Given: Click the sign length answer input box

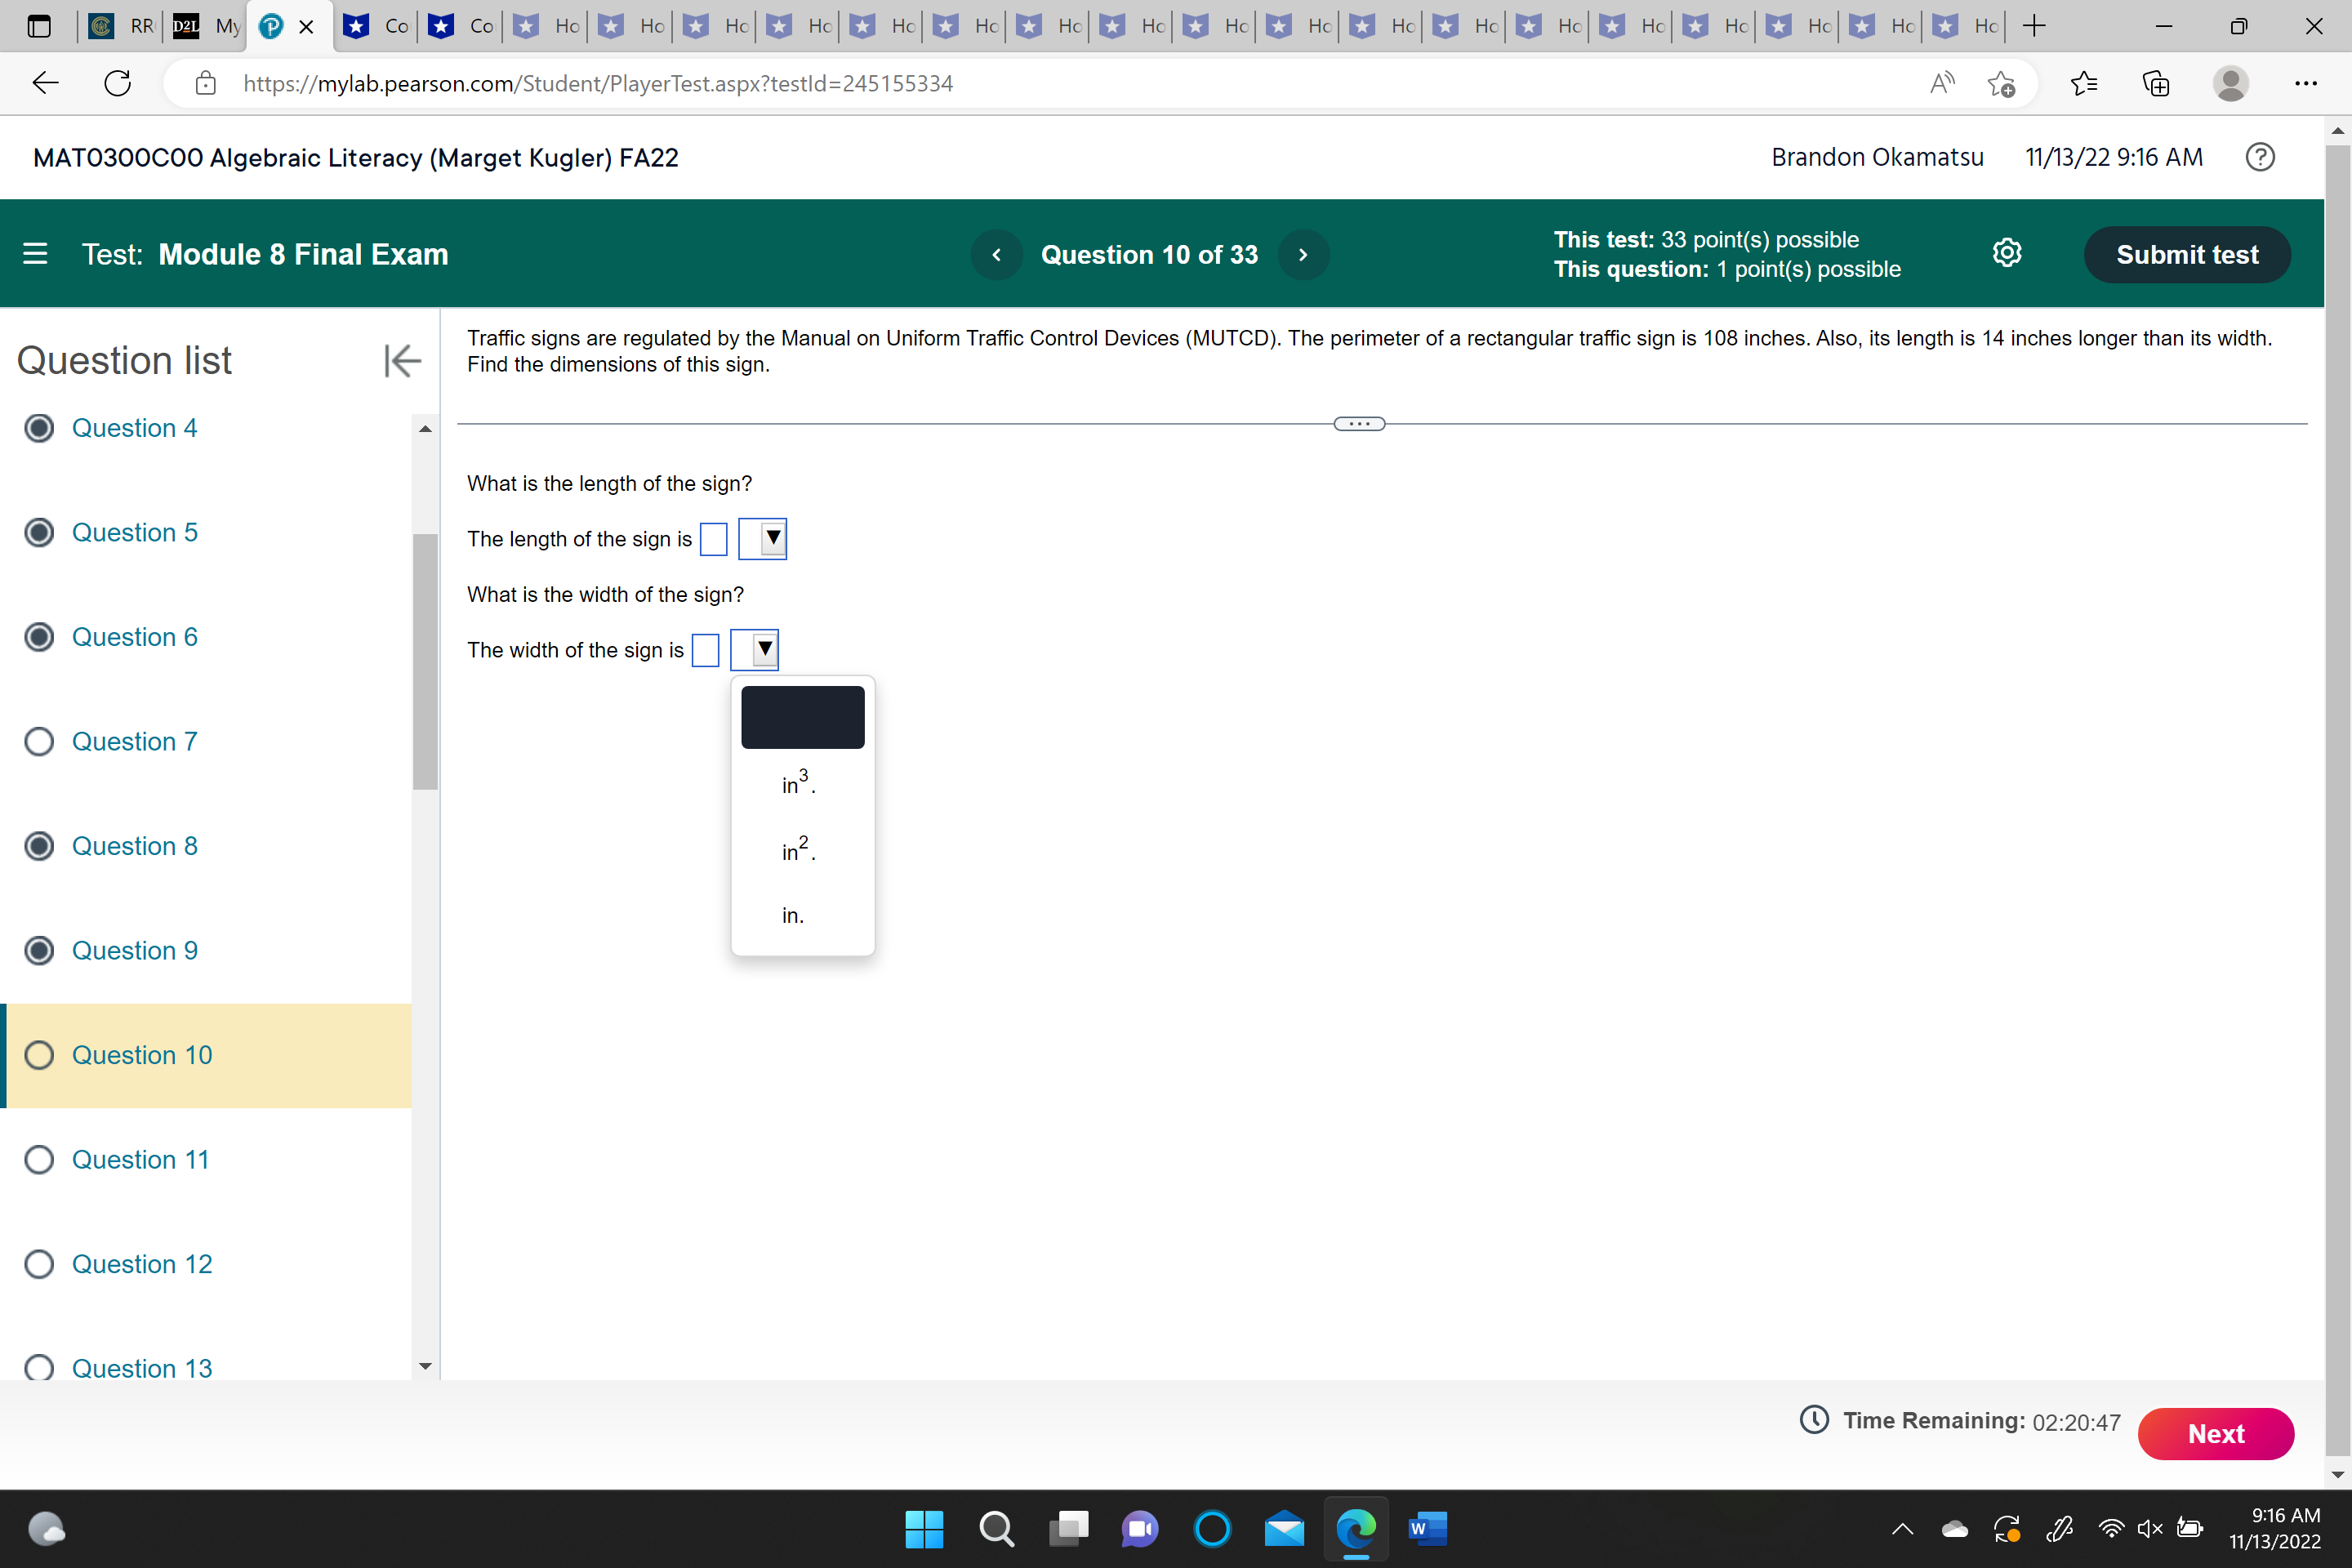Looking at the screenshot, I should pos(713,539).
